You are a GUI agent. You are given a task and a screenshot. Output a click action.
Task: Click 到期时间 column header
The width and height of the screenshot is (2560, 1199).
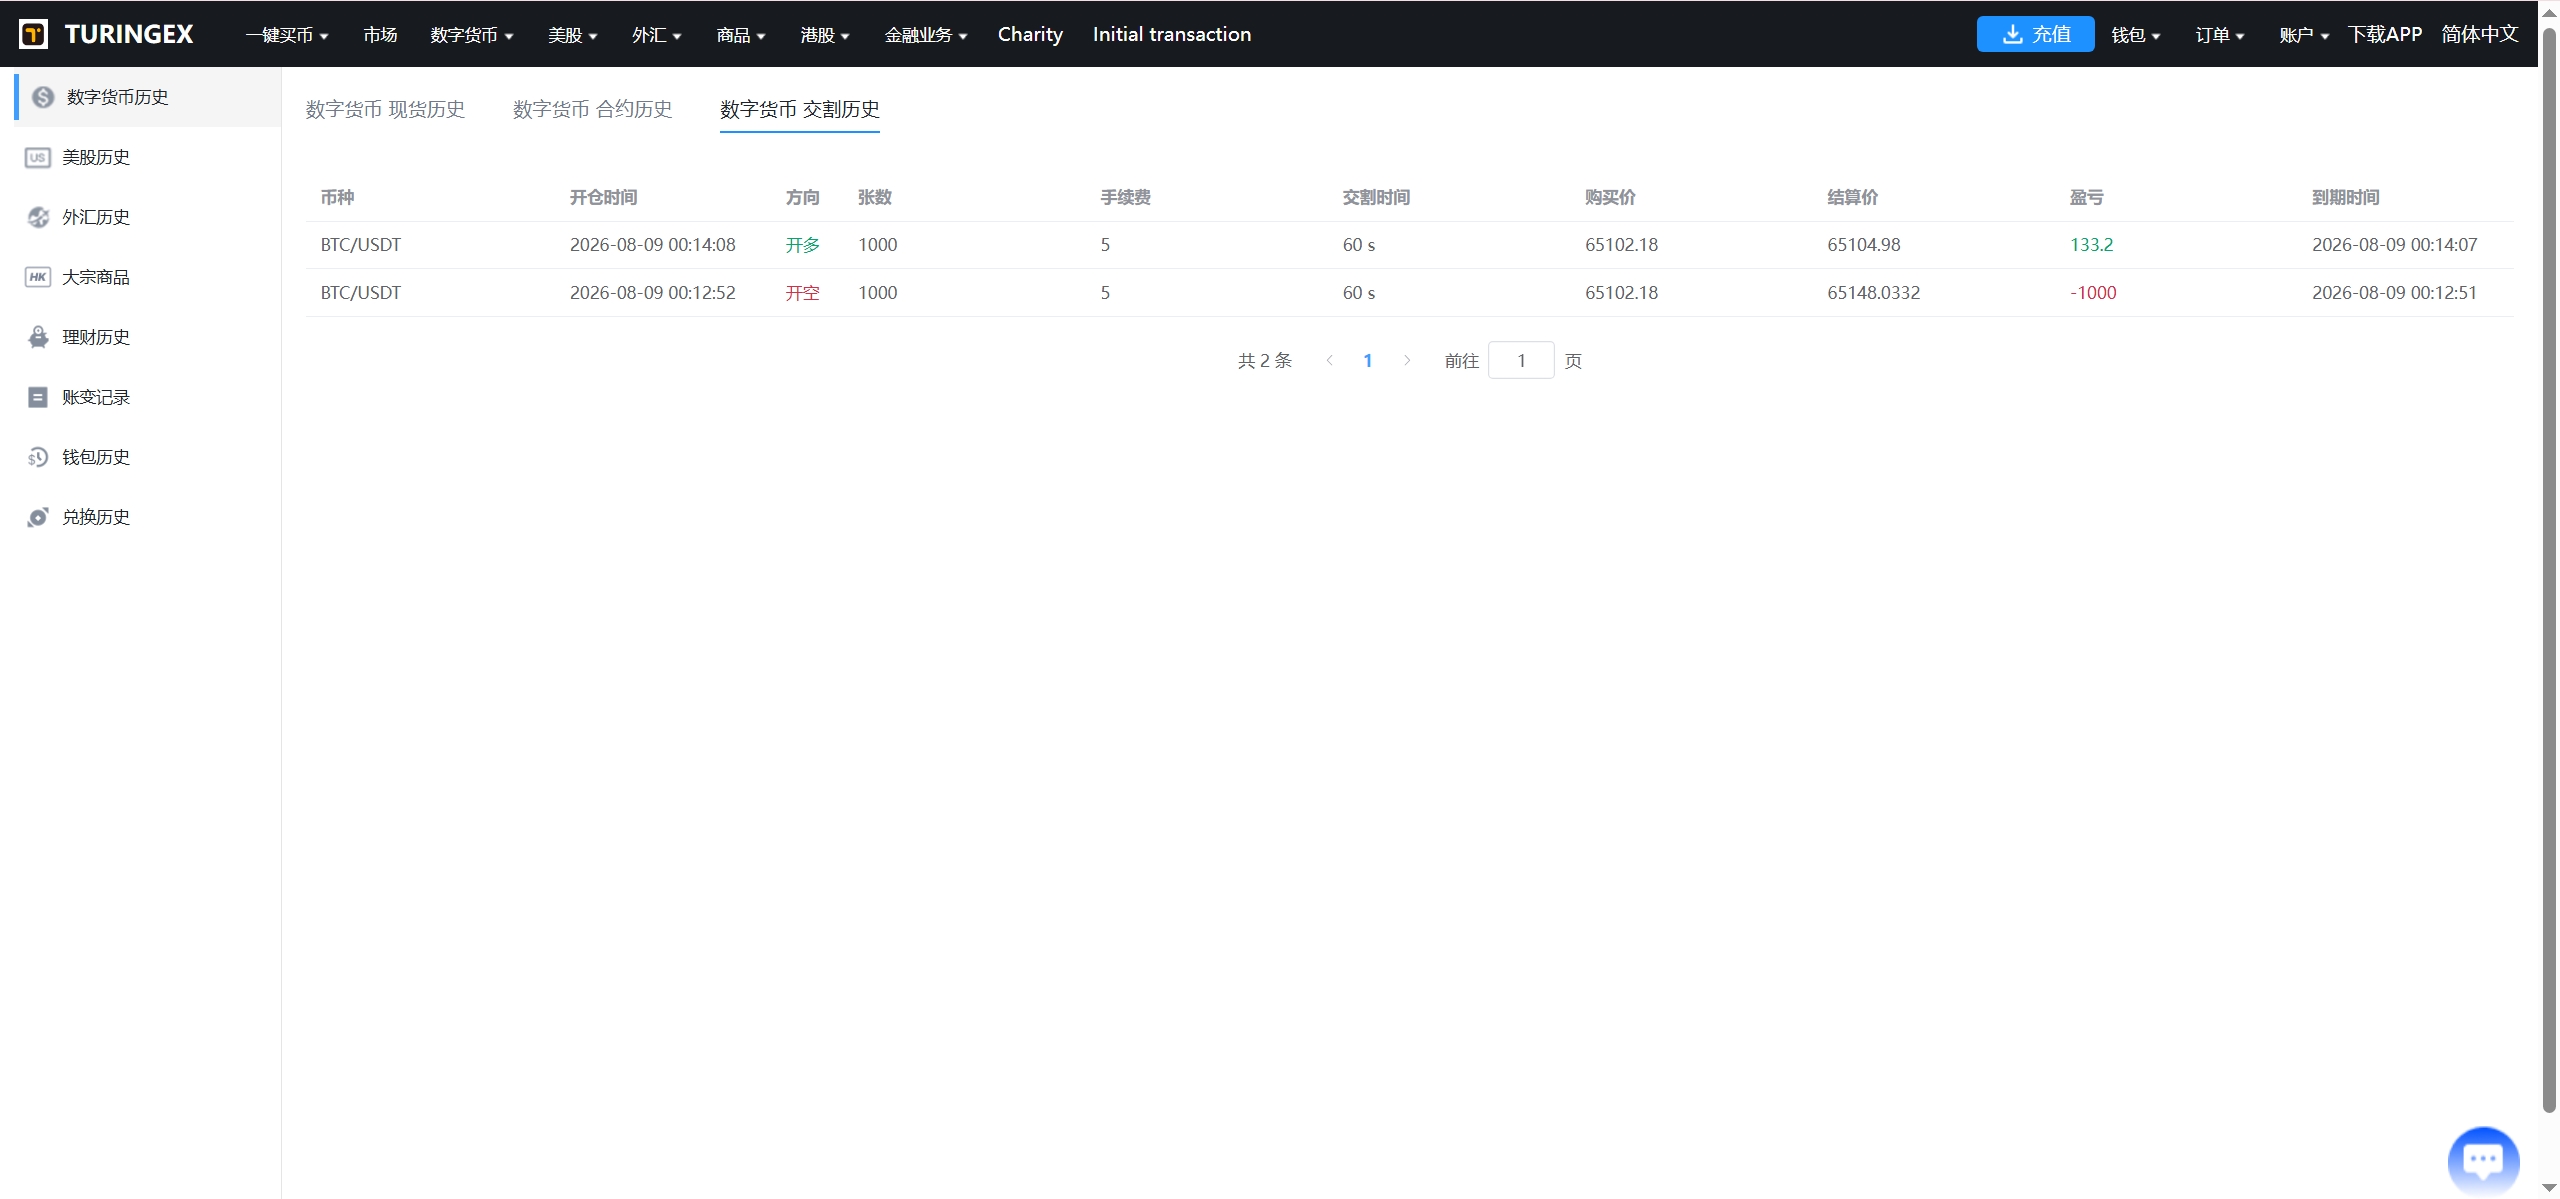click(x=2346, y=197)
